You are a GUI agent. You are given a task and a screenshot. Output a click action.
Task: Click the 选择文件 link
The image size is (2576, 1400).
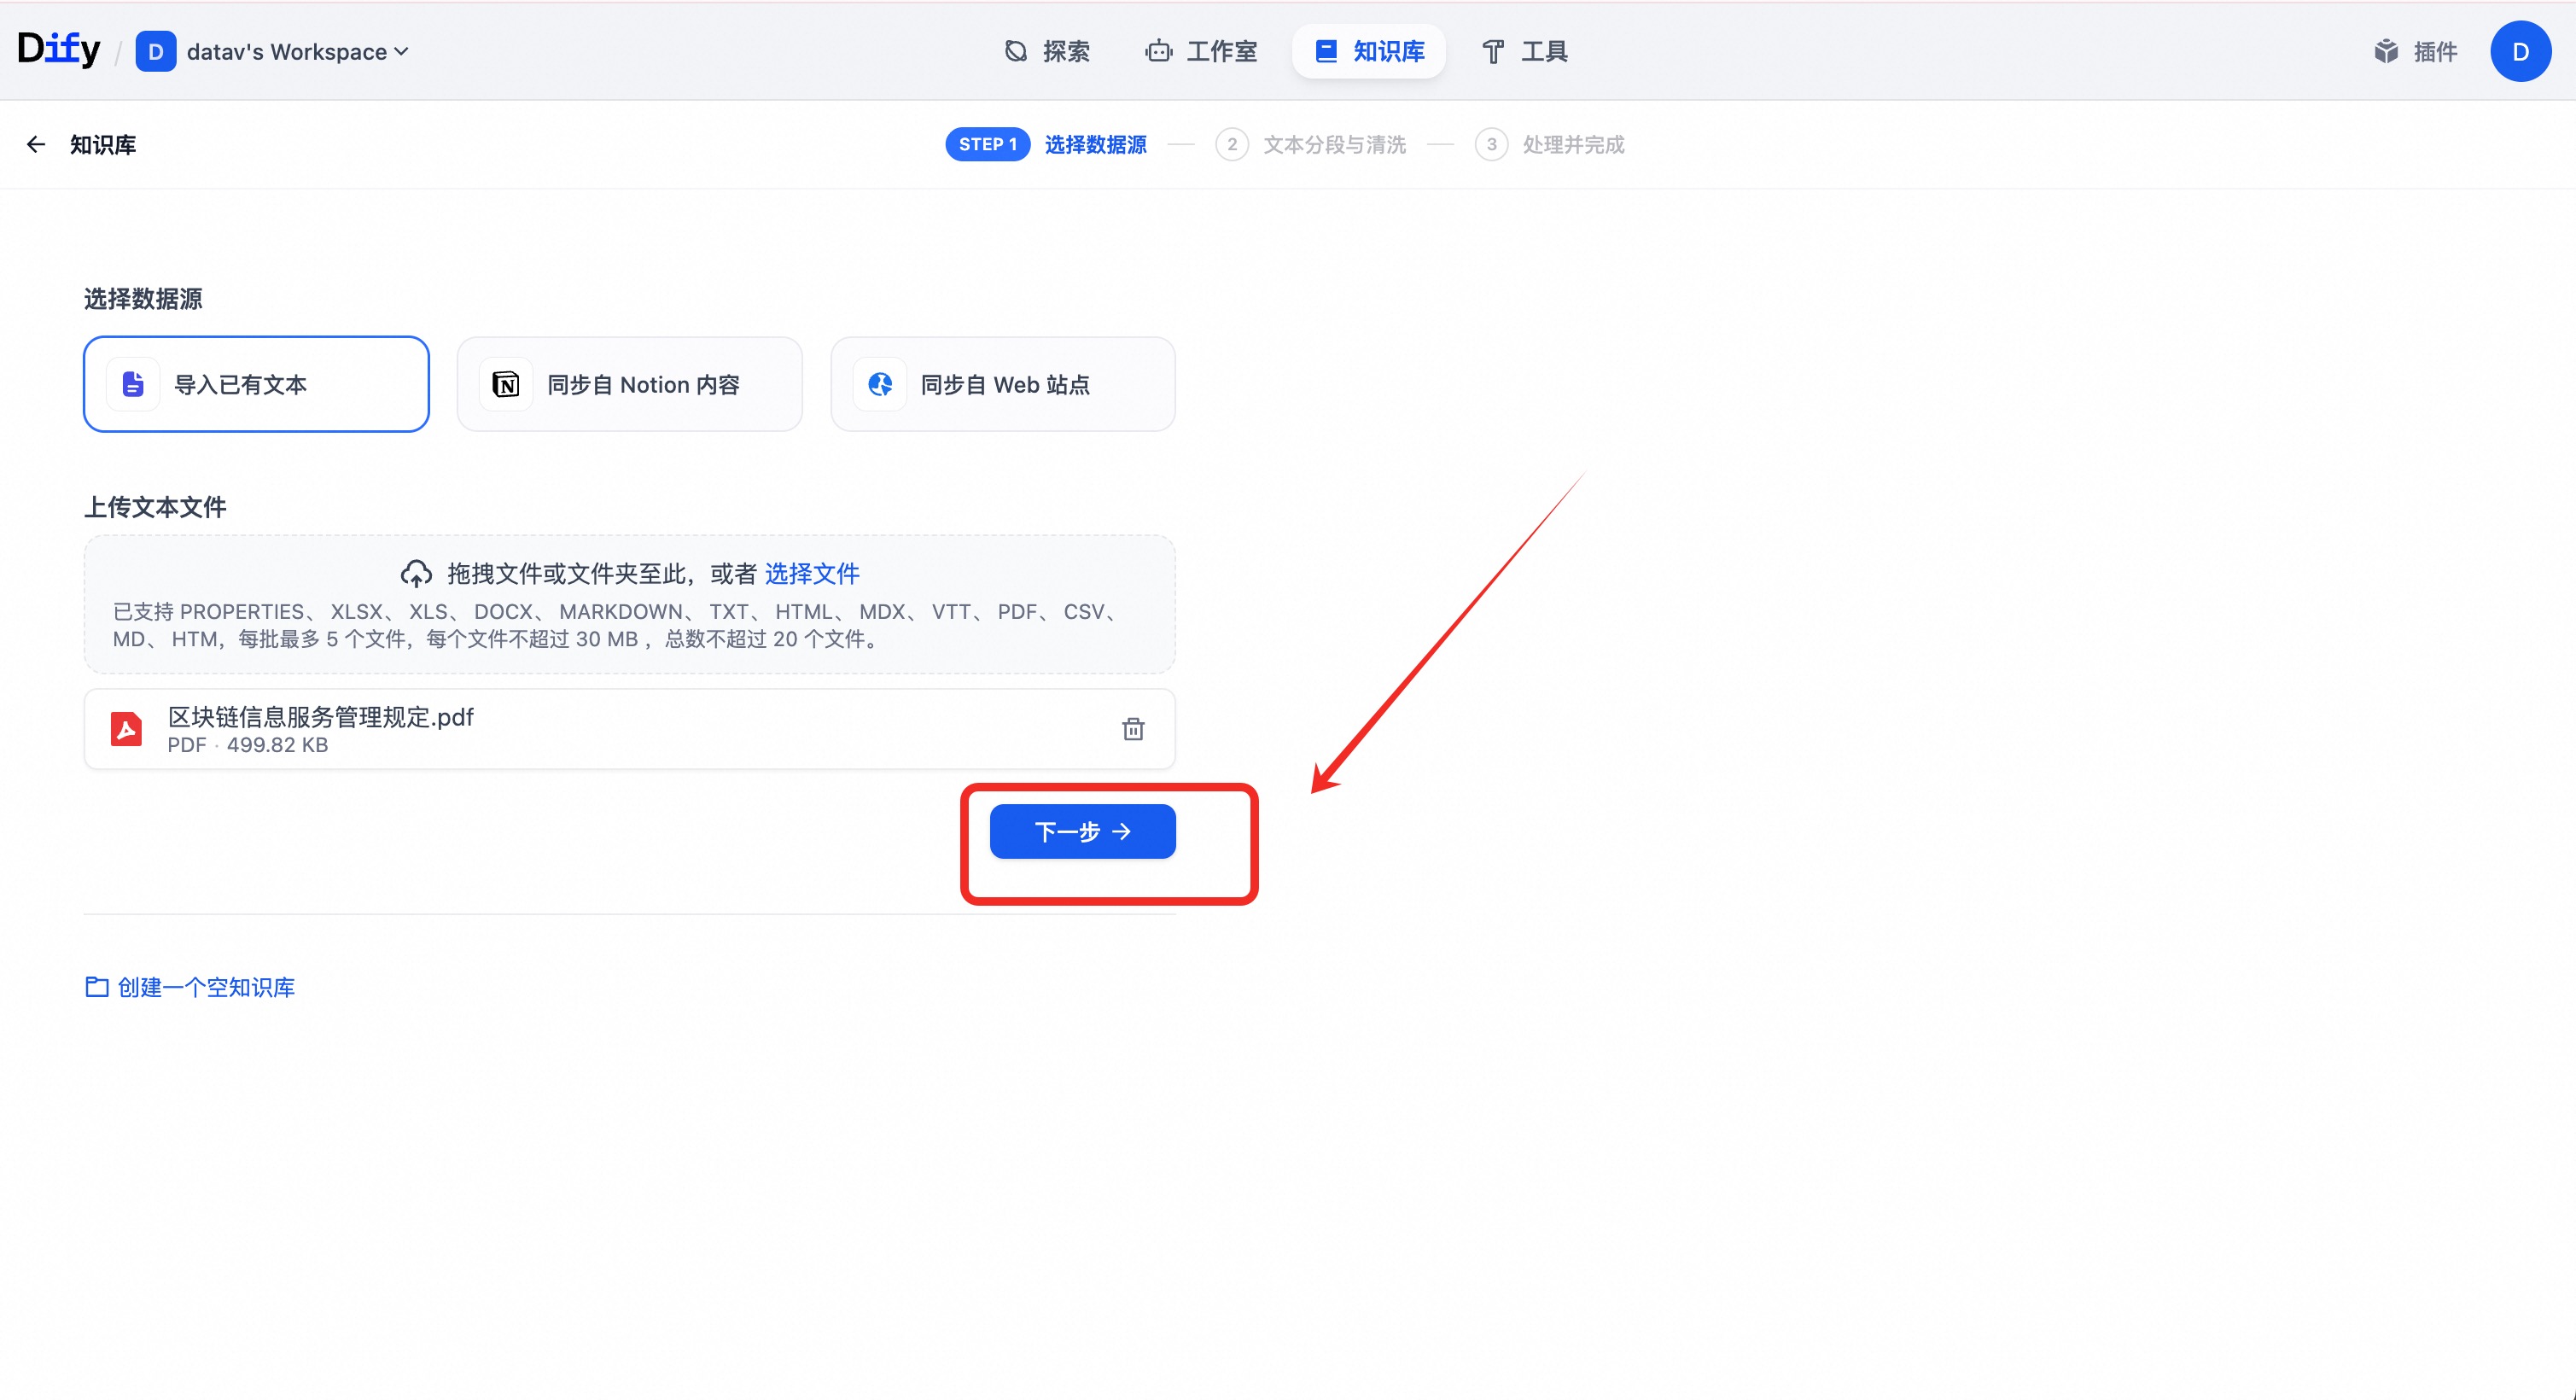click(x=811, y=574)
